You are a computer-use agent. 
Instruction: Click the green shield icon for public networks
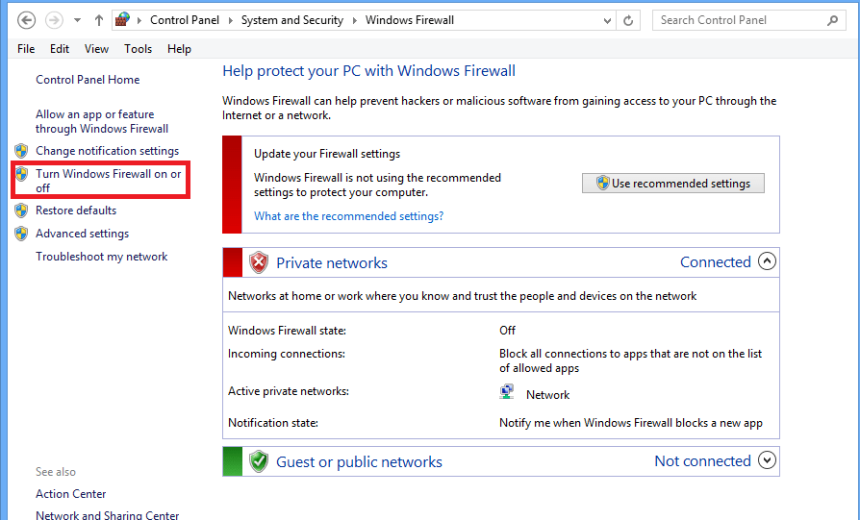point(259,461)
